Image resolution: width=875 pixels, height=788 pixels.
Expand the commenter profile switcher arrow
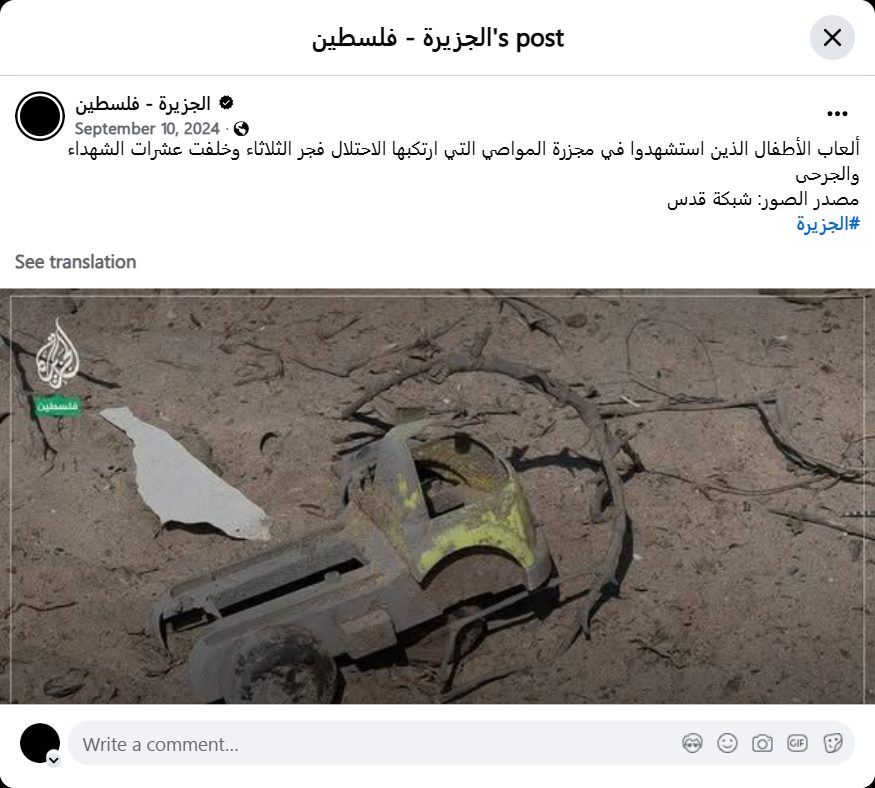54,760
